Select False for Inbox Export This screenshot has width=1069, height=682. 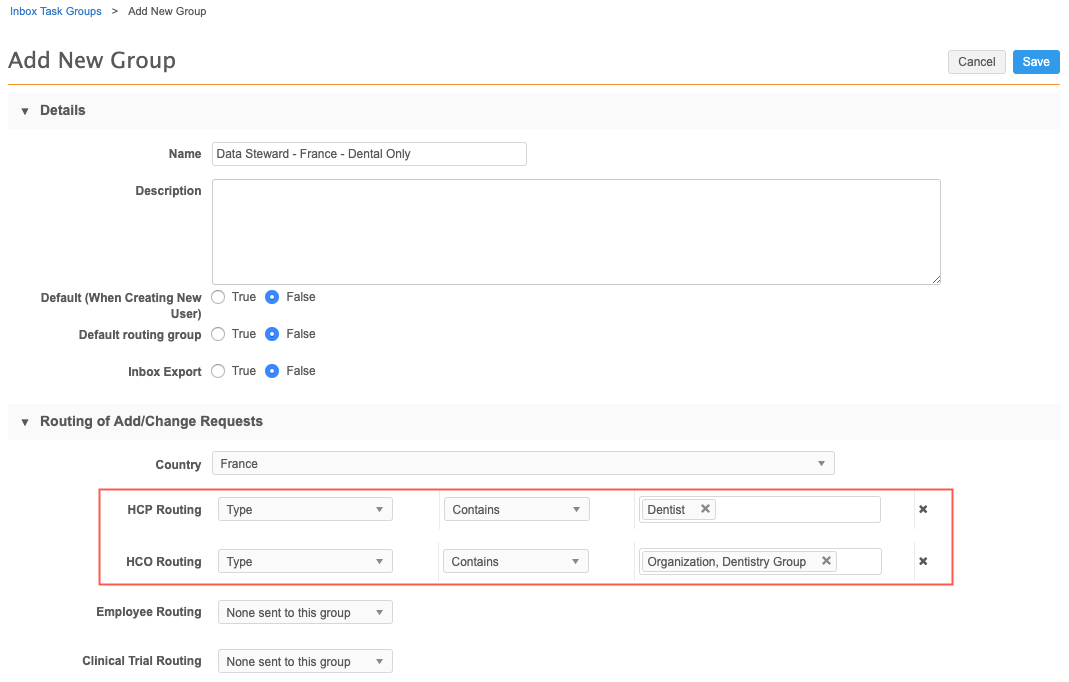(272, 371)
